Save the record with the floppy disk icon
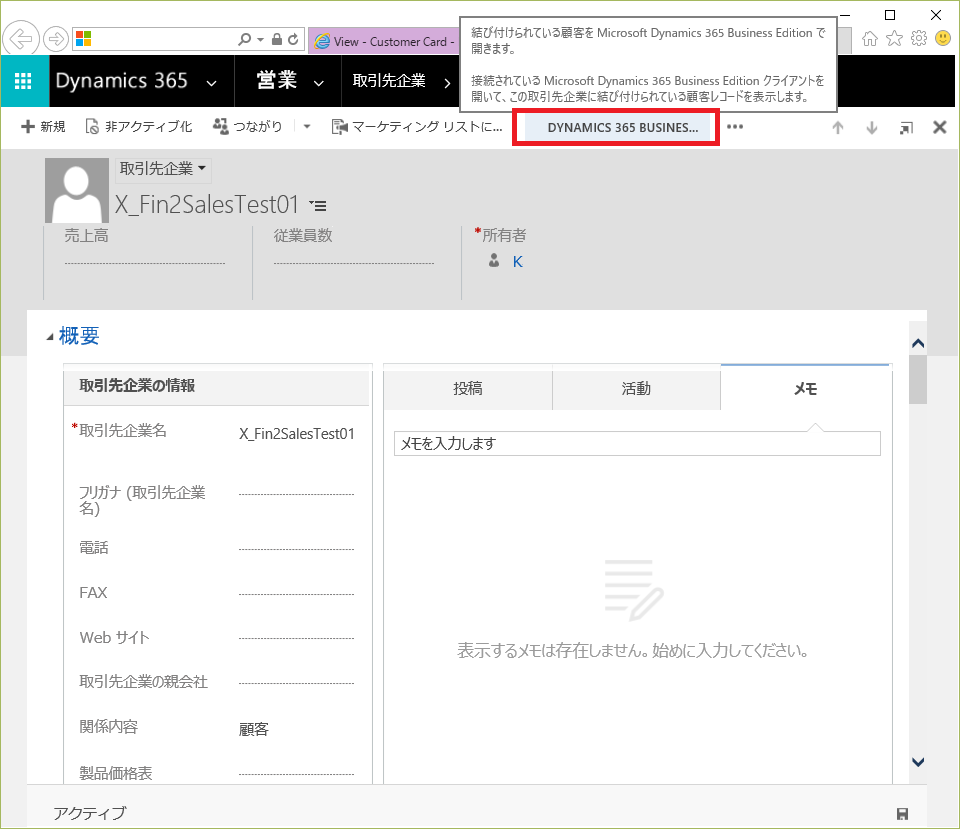Viewport: 960px width, 829px height. point(902,813)
